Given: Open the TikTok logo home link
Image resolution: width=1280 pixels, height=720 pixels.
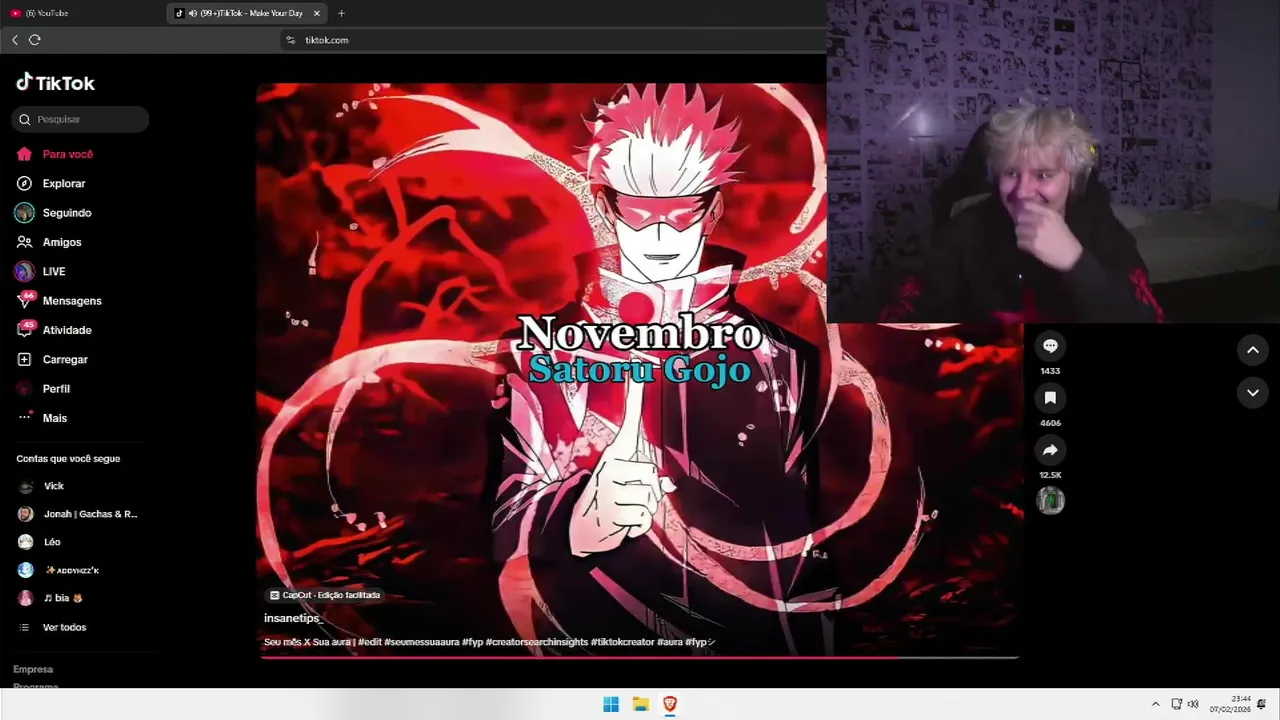Looking at the screenshot, I should coord(55,83).
